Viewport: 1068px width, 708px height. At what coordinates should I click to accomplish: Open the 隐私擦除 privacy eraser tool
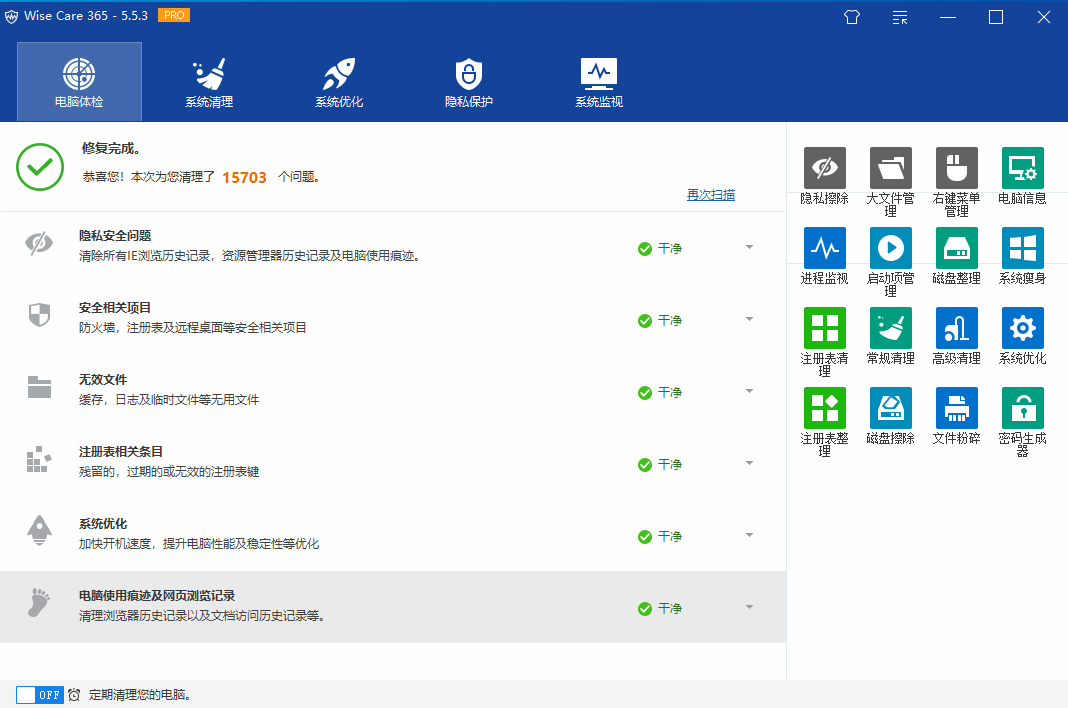pyautogui.click(x=824, y=168)
